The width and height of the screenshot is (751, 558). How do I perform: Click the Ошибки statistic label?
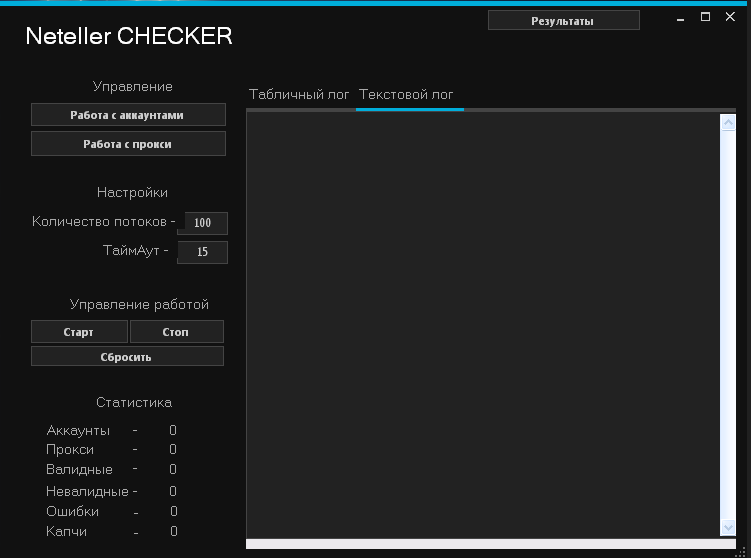(72, 512)
